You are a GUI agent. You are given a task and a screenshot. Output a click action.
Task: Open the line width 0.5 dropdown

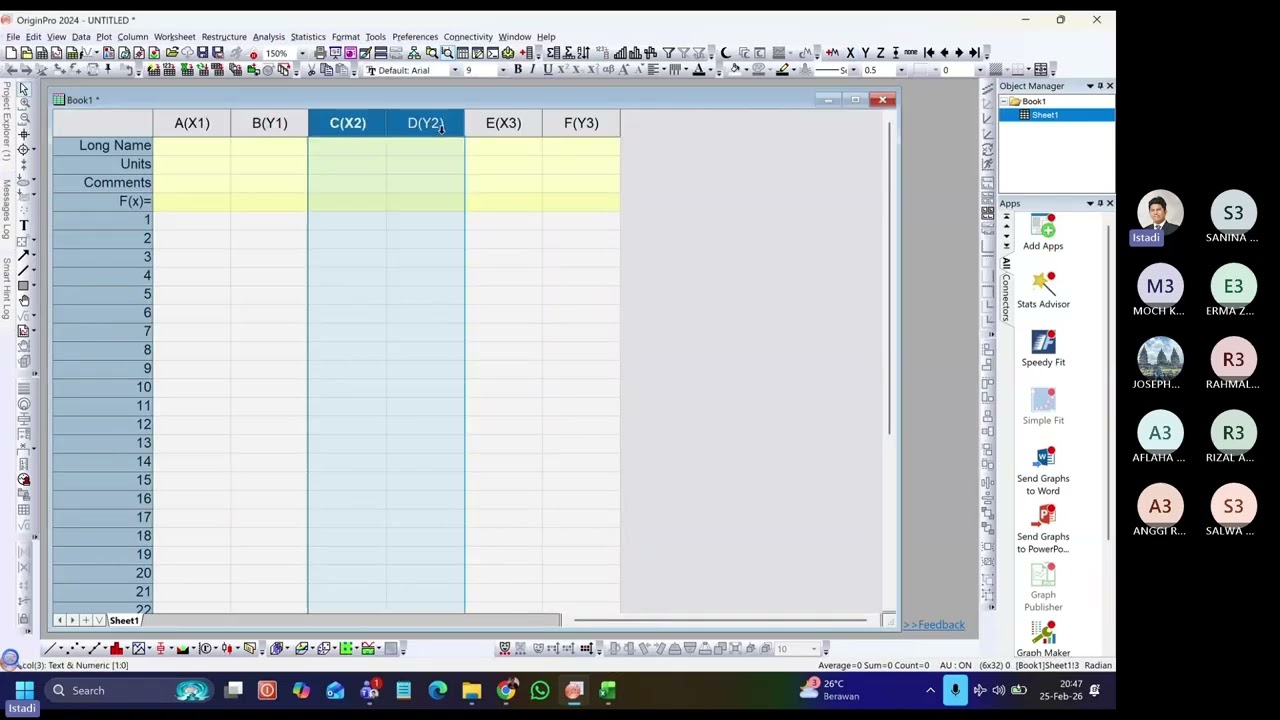901,70
